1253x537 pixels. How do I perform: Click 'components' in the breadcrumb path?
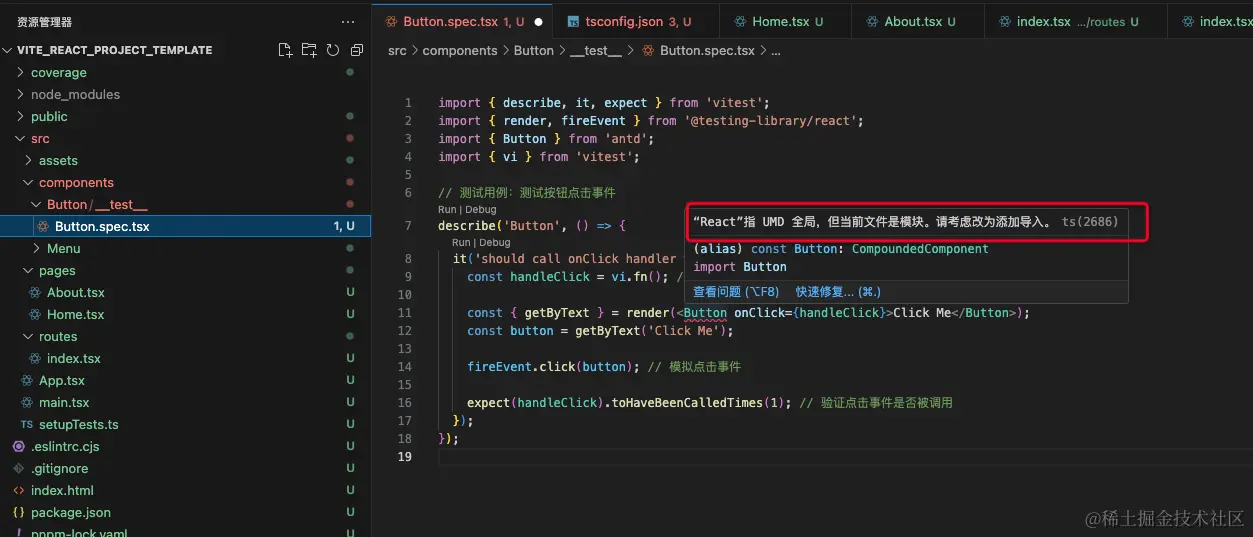tap(460, 50)
